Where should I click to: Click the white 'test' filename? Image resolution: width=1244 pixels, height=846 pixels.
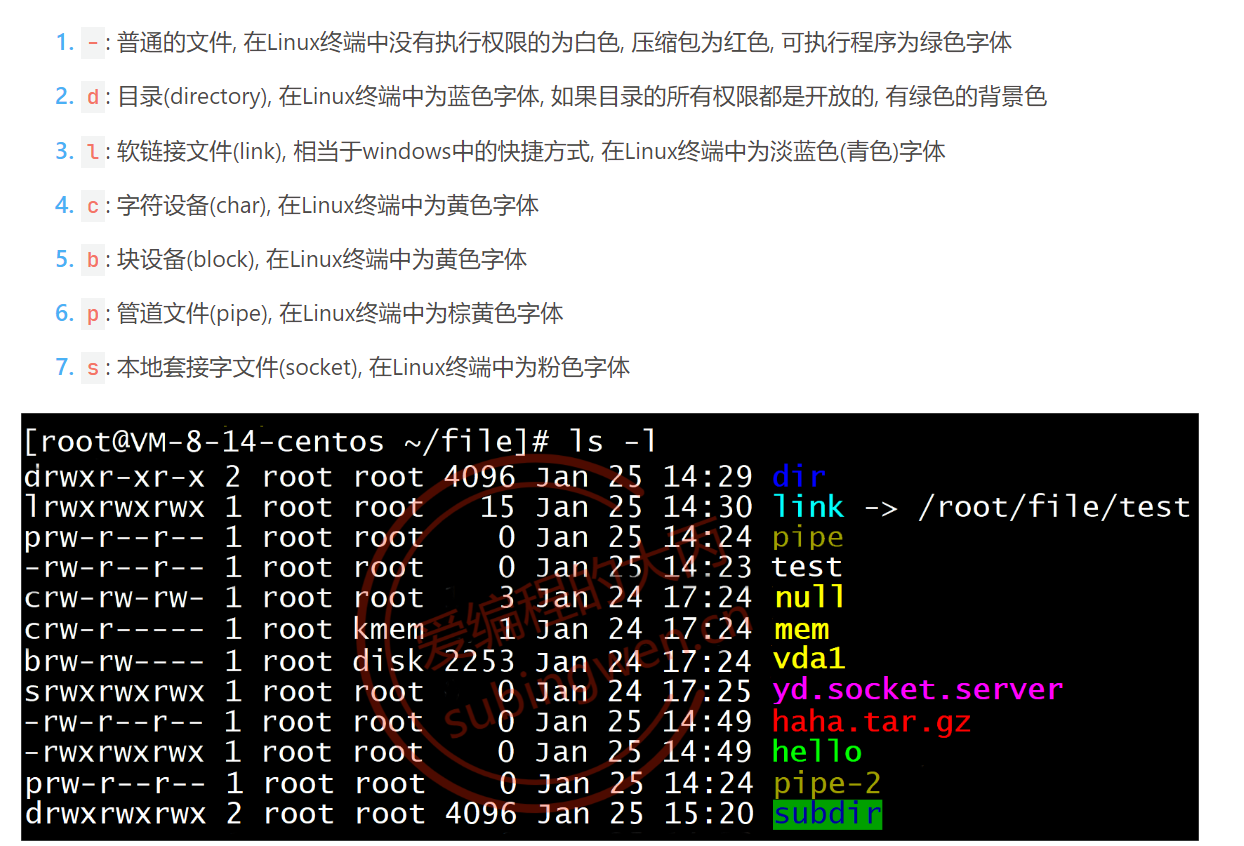pyautogui.click(x=807, y=567)
